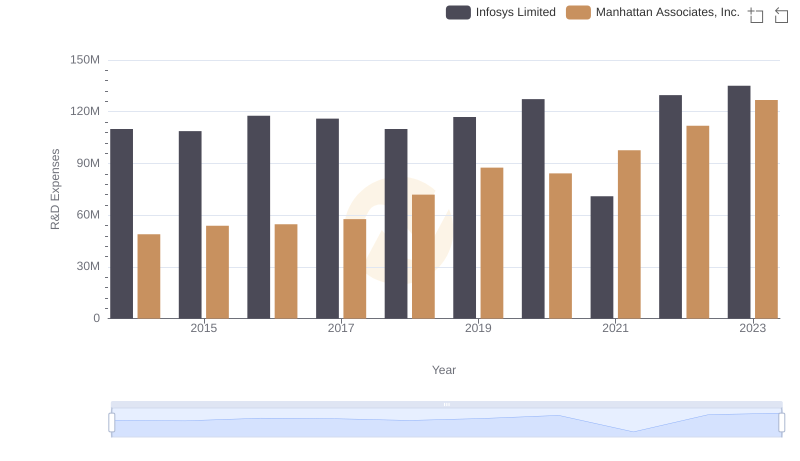Click the zoom reset icon
The image size is (800, 461).
click(x=781, y=15)
